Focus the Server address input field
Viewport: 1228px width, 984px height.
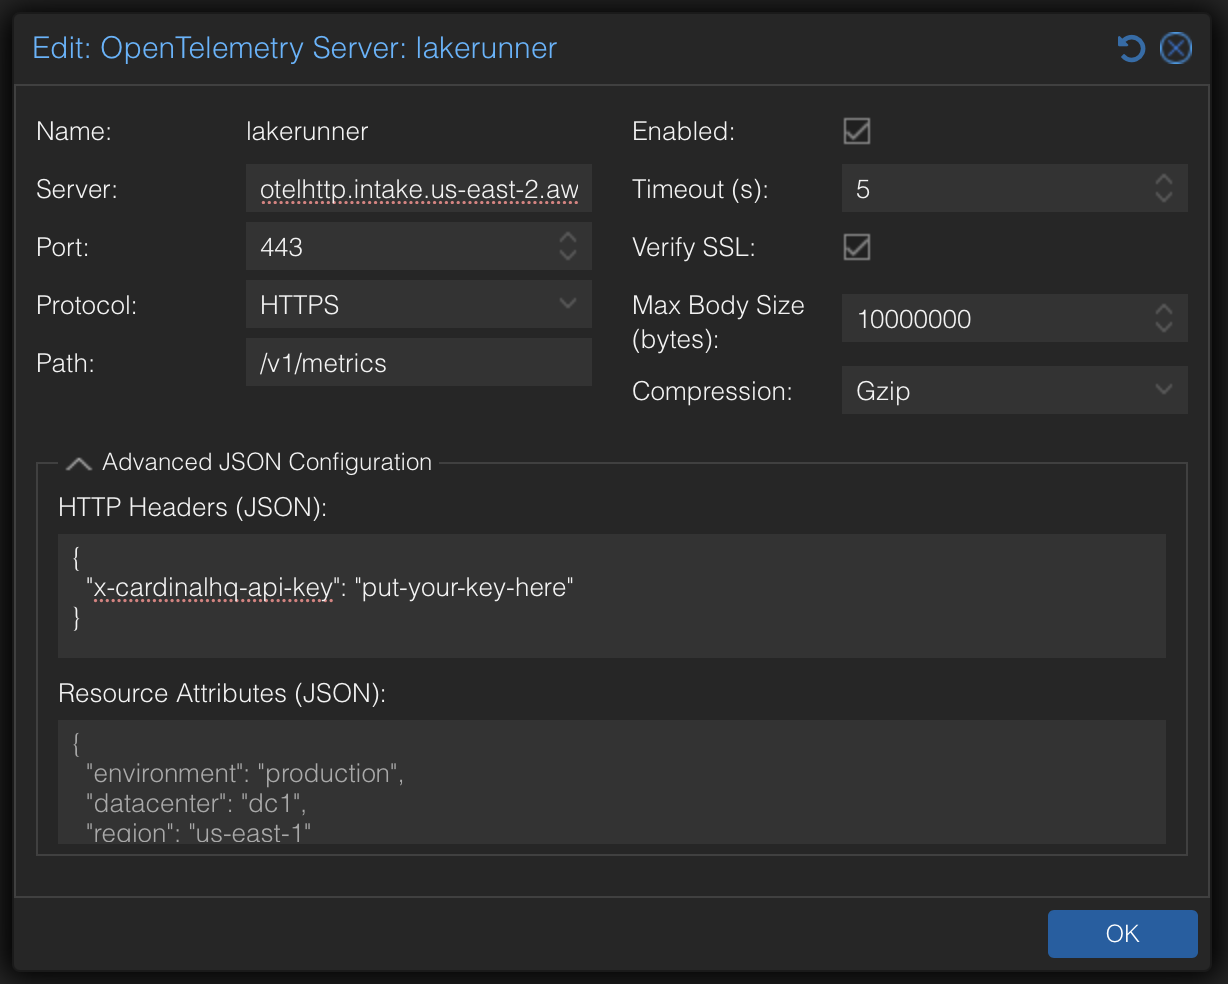(419, 188)
